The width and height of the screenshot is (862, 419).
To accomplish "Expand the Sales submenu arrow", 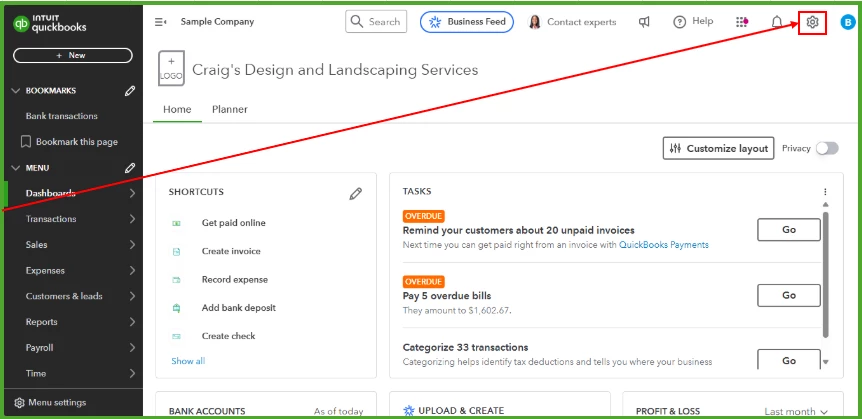I will (132, 245).
